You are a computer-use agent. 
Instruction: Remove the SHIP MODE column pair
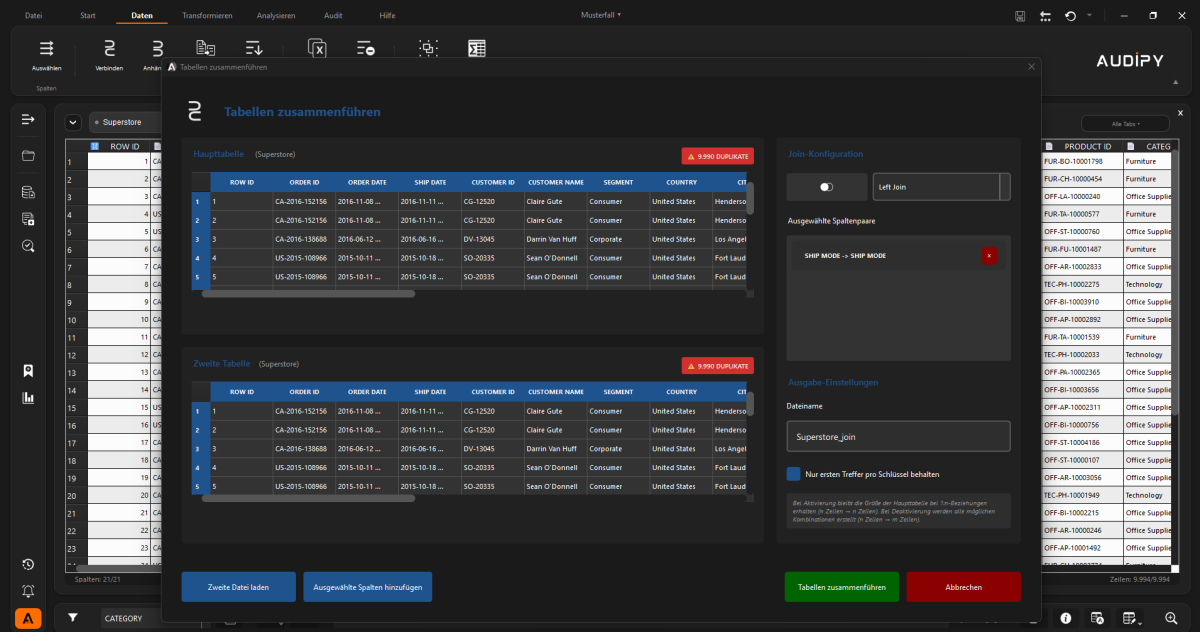(x=989, y=256)
